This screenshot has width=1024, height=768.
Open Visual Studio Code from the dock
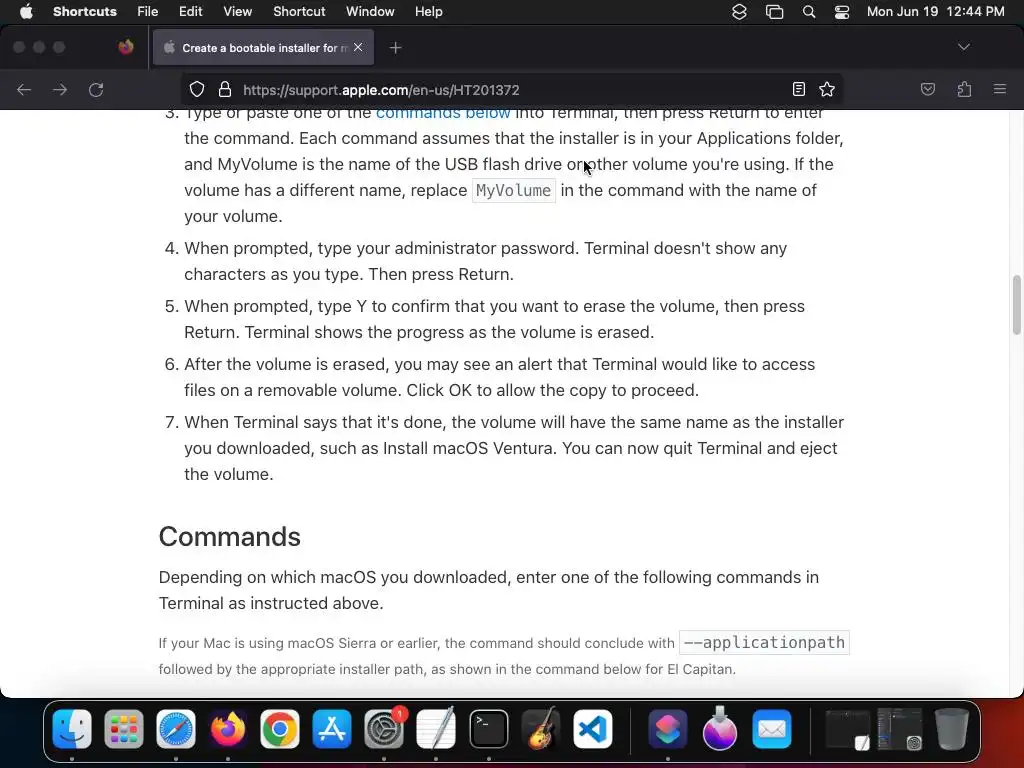tap(592, 728)
